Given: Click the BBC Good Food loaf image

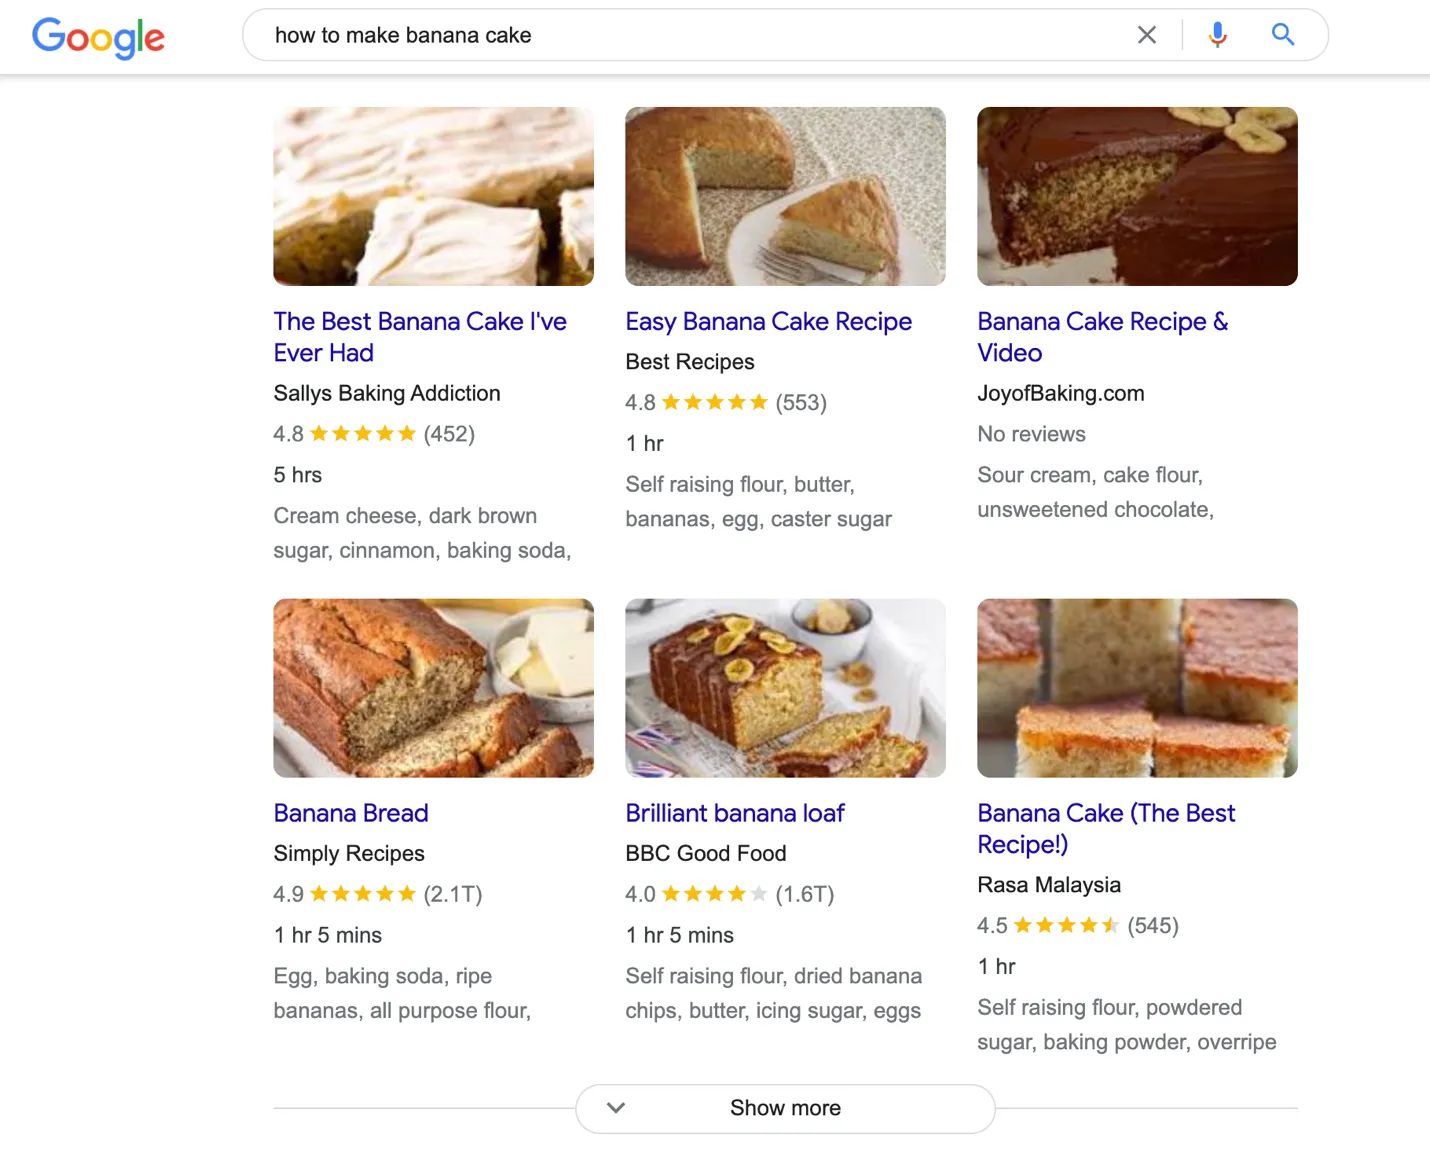Looking at the screenshot, I should [785, 688].
